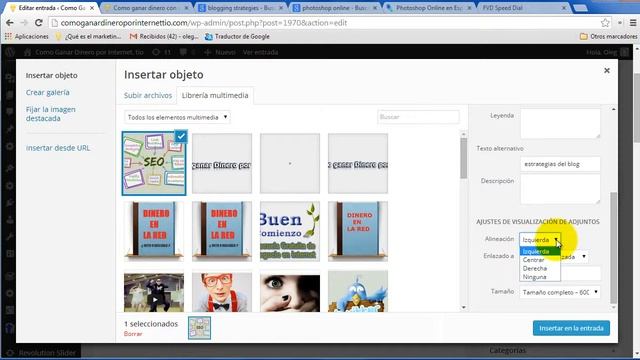Viewport: 640px width, 360px height.
Task: Select the covered mouth eye thumbnail
Action: pyautogui.click(x=290, y=293)
